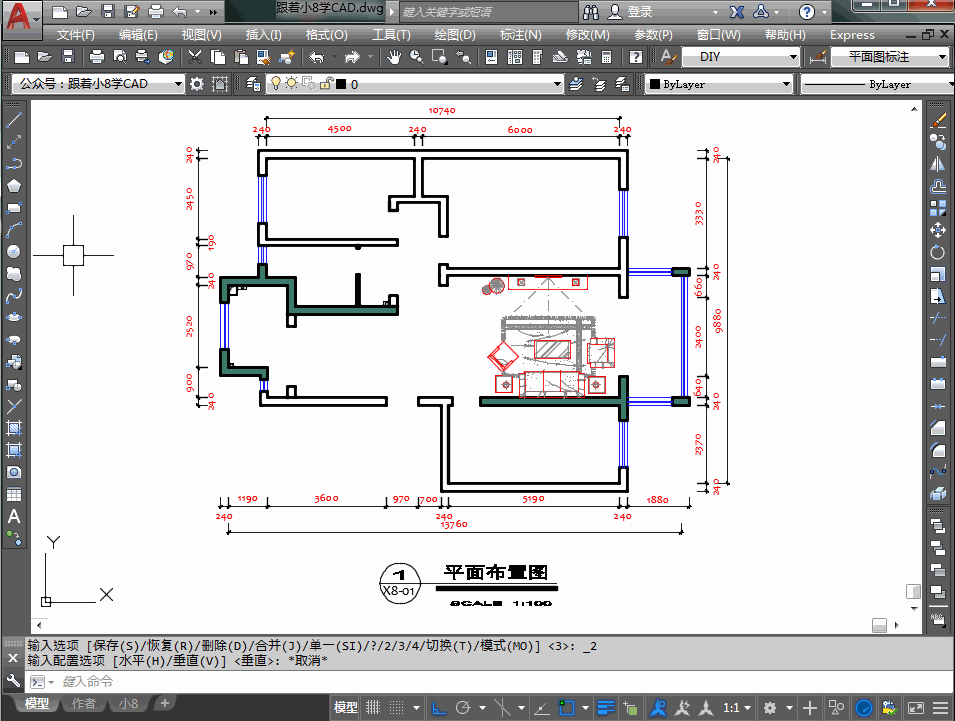Open the 1:1 annotation scale dropdown

737,708
